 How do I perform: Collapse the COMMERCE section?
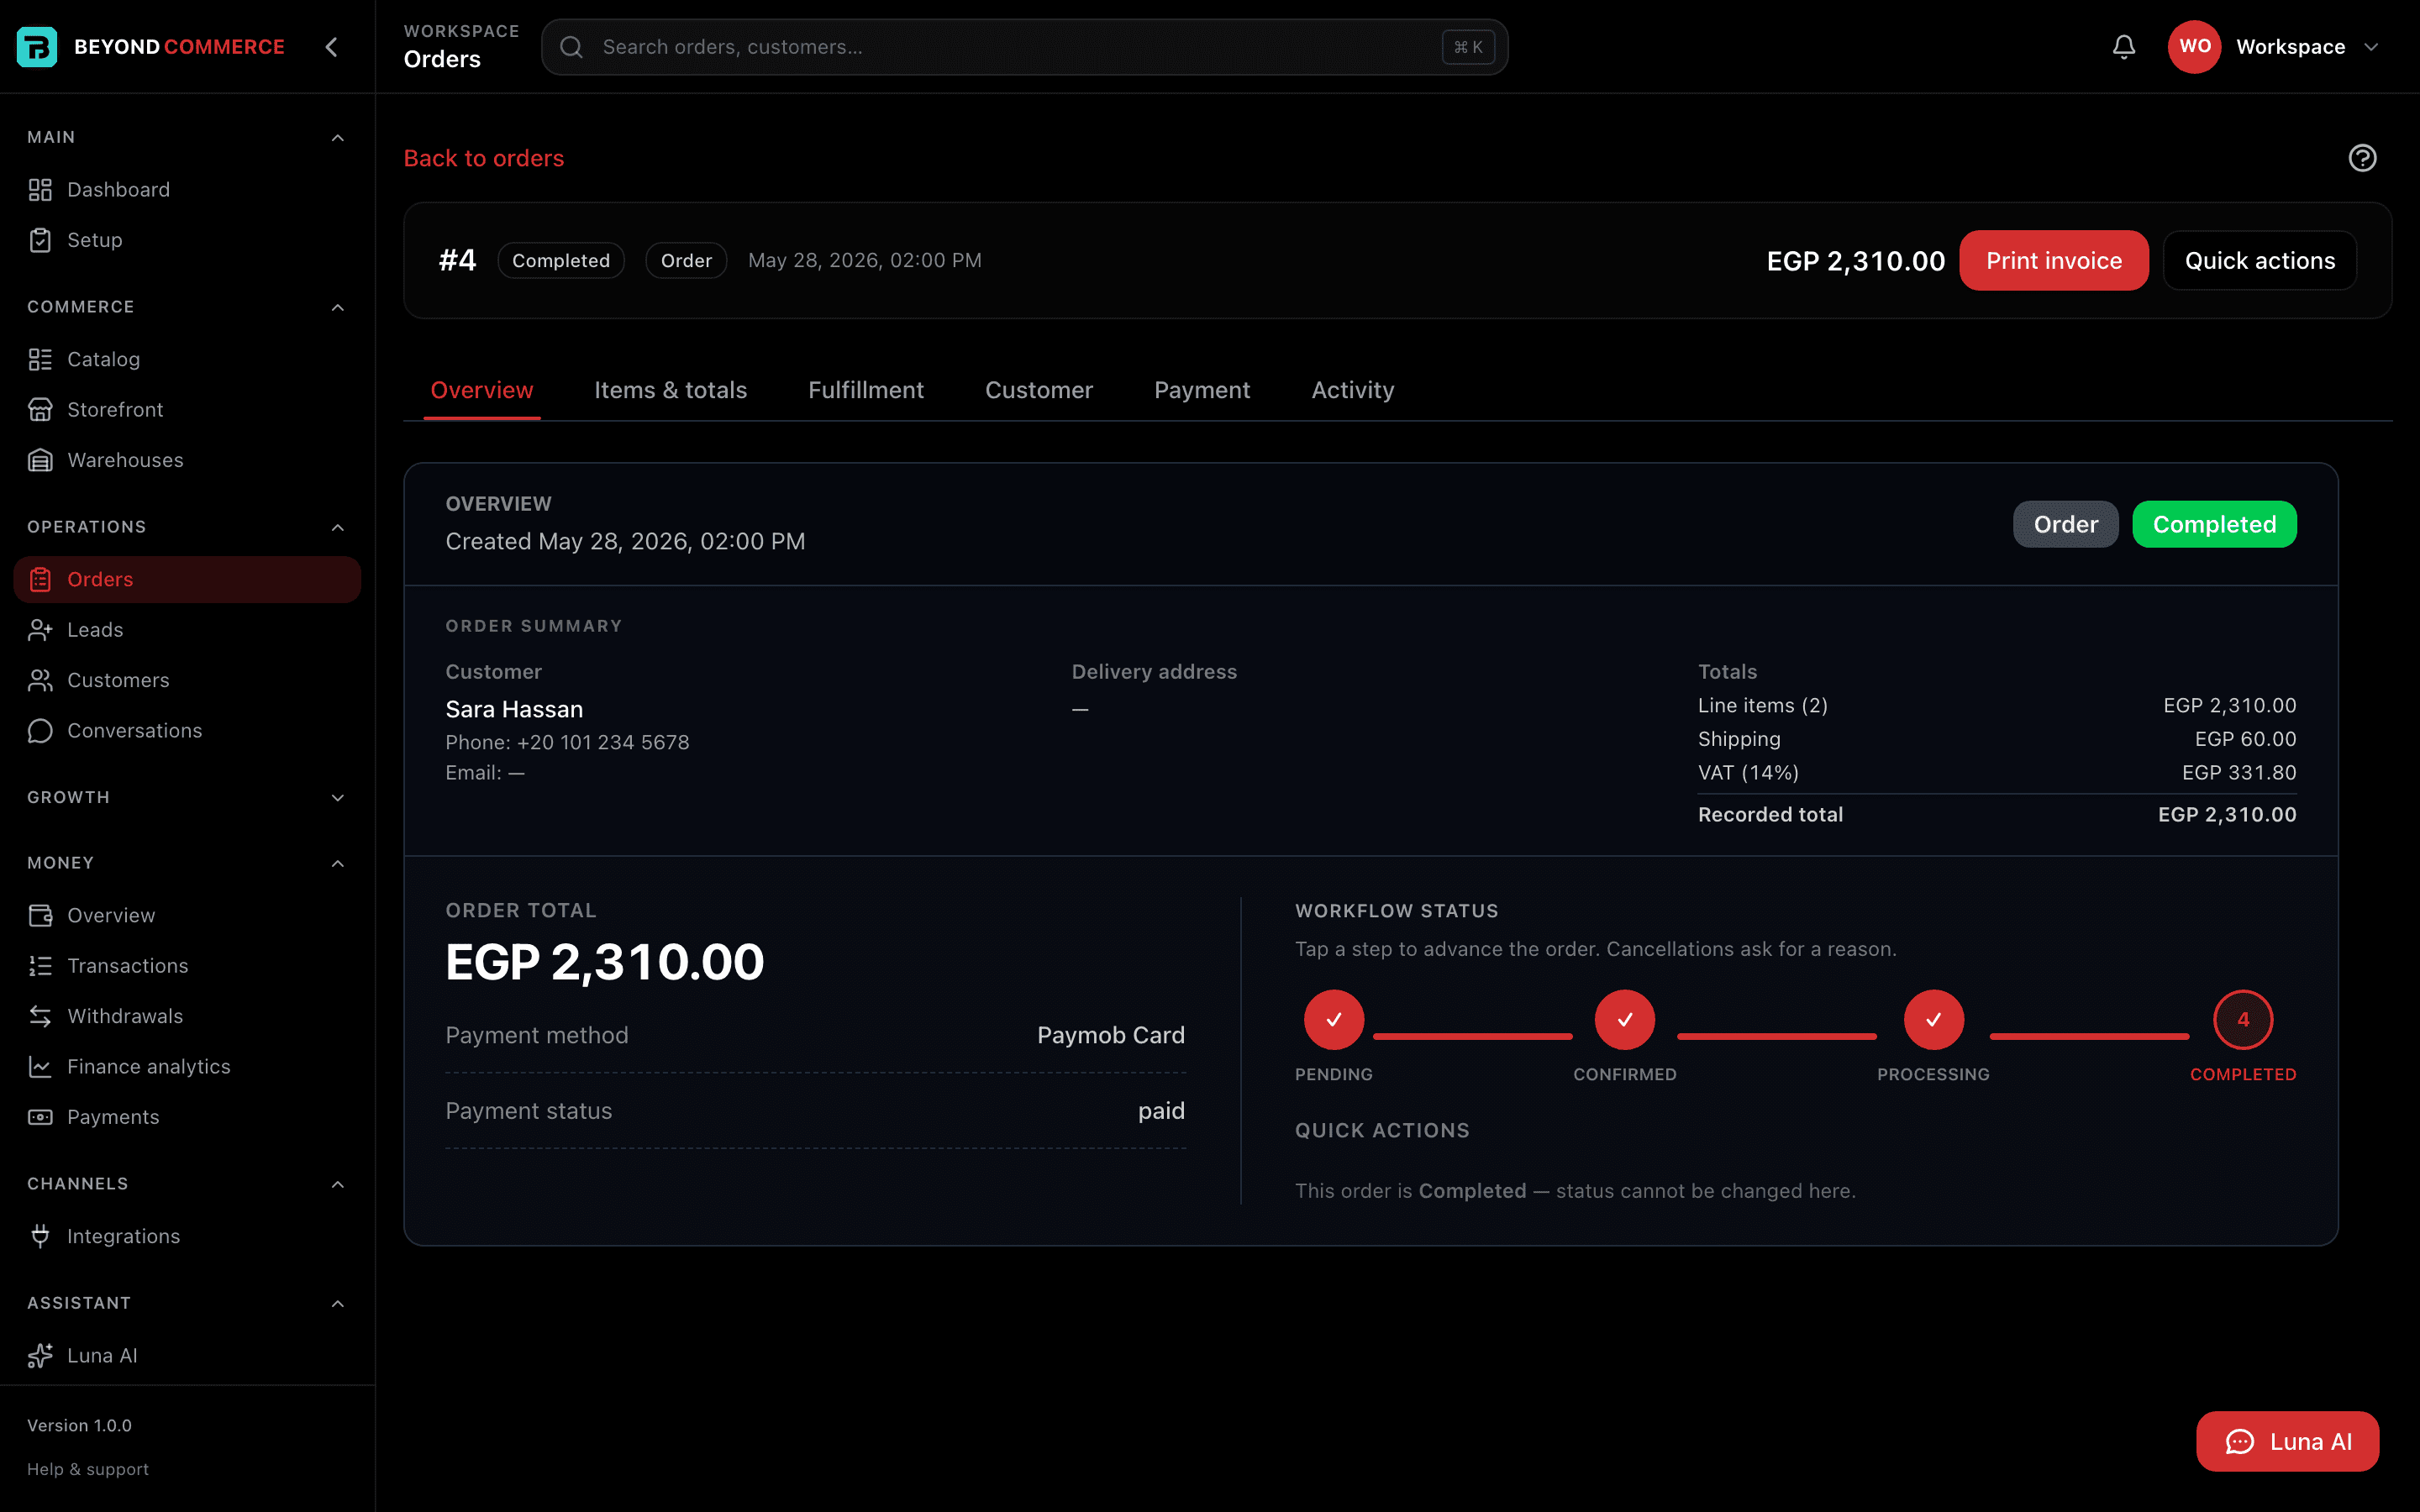pyautogui.click(x=338, y=307)
